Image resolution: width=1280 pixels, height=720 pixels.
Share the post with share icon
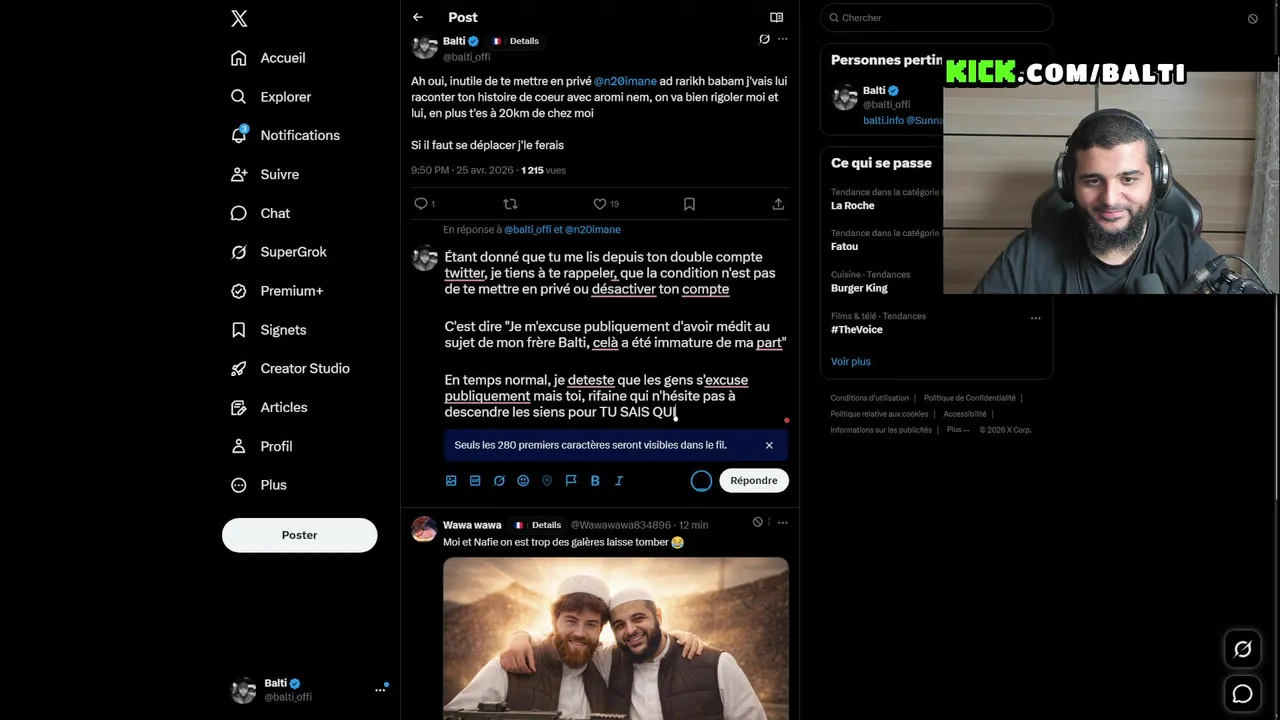coord(778,204)
